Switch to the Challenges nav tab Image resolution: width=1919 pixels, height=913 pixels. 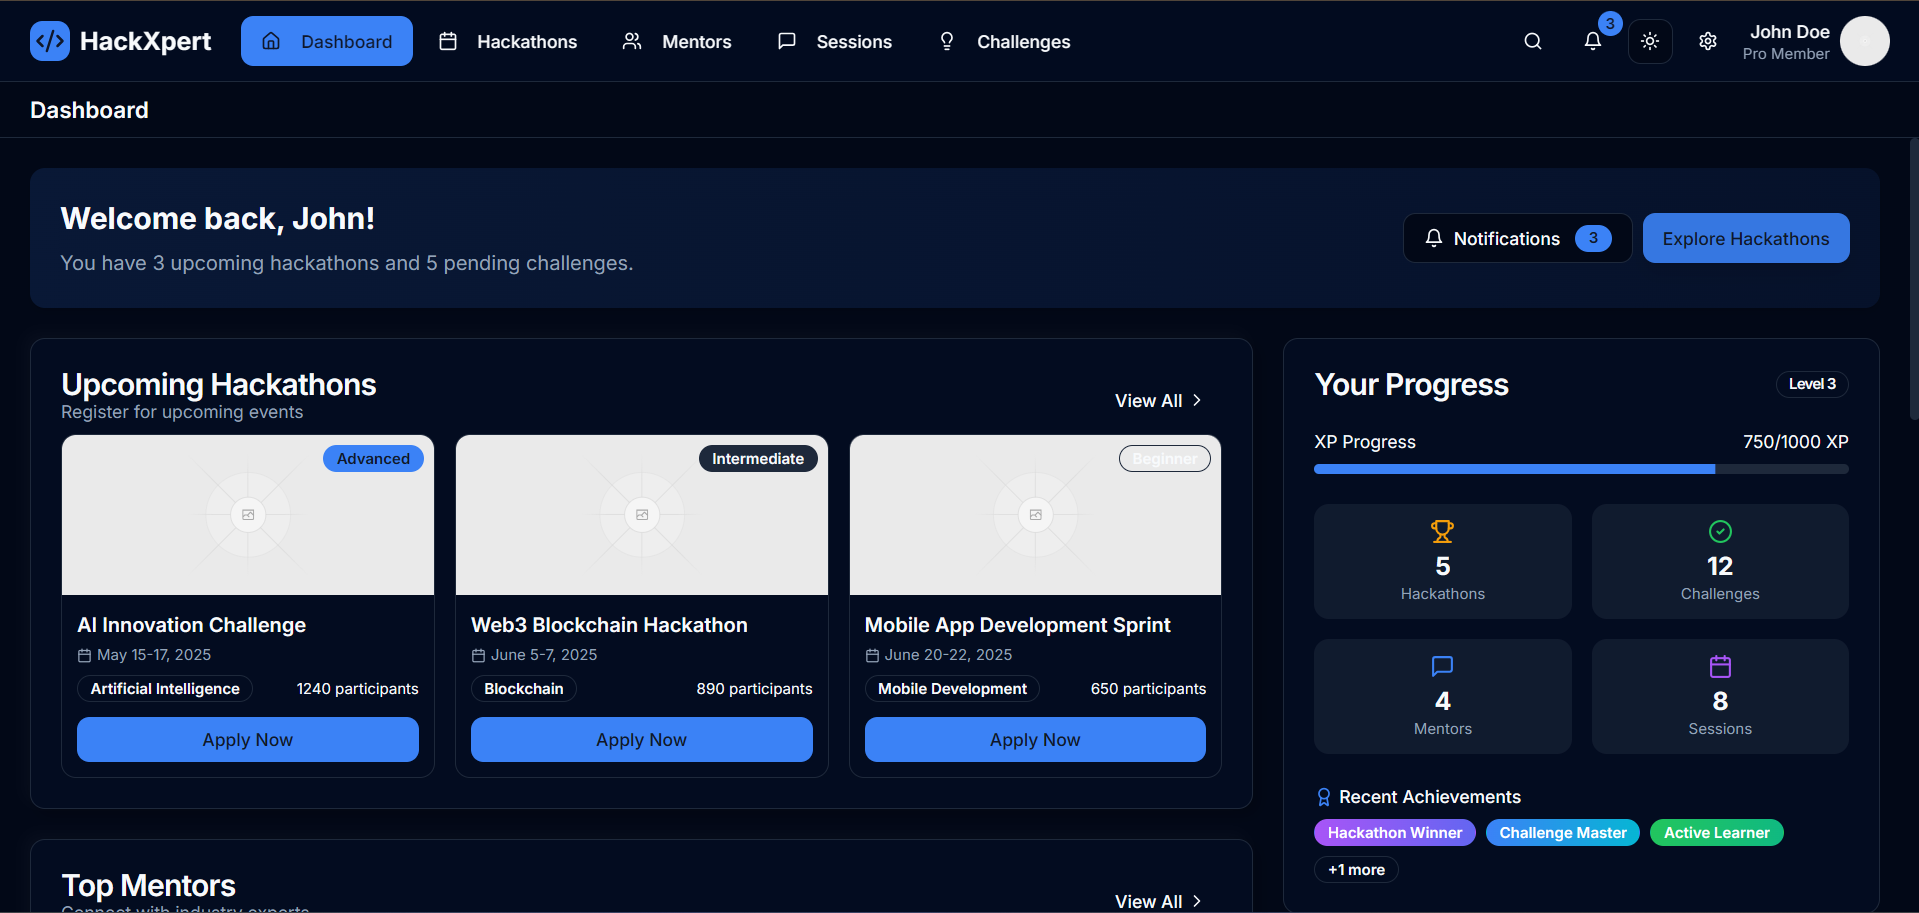(x=1004, y=41)
